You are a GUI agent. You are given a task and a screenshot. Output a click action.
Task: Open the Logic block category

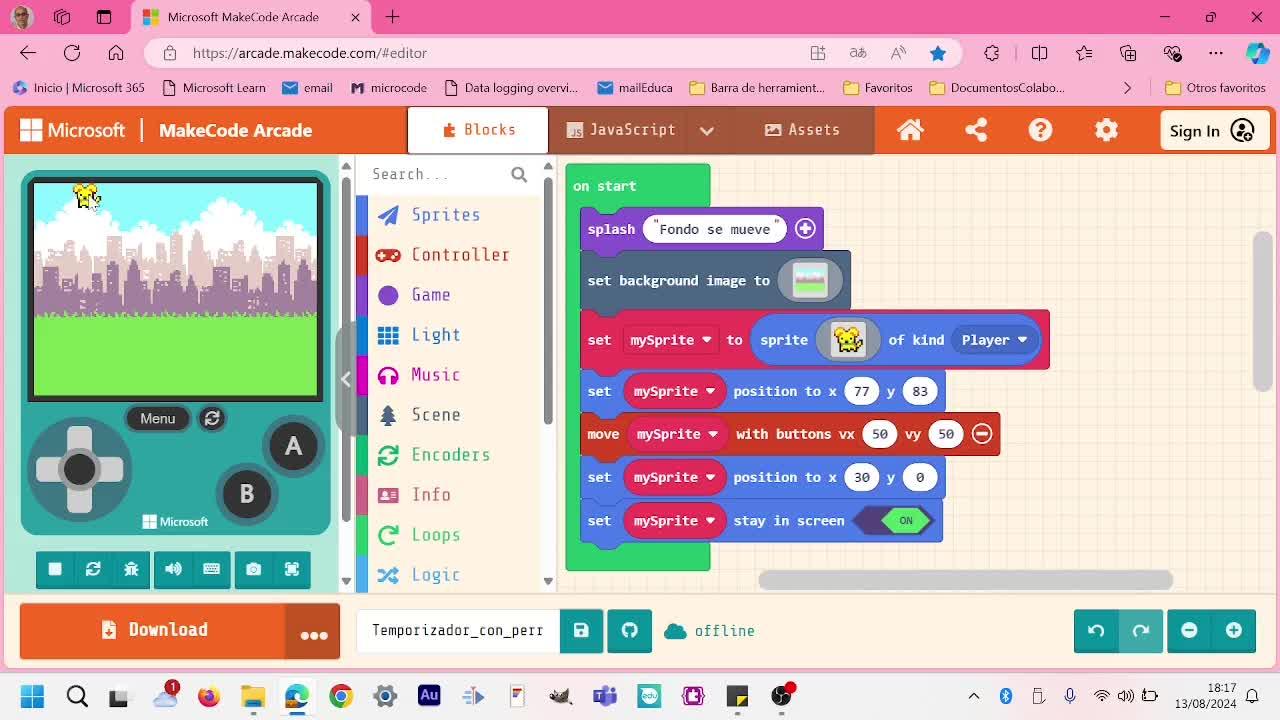[x=436, y=575]
